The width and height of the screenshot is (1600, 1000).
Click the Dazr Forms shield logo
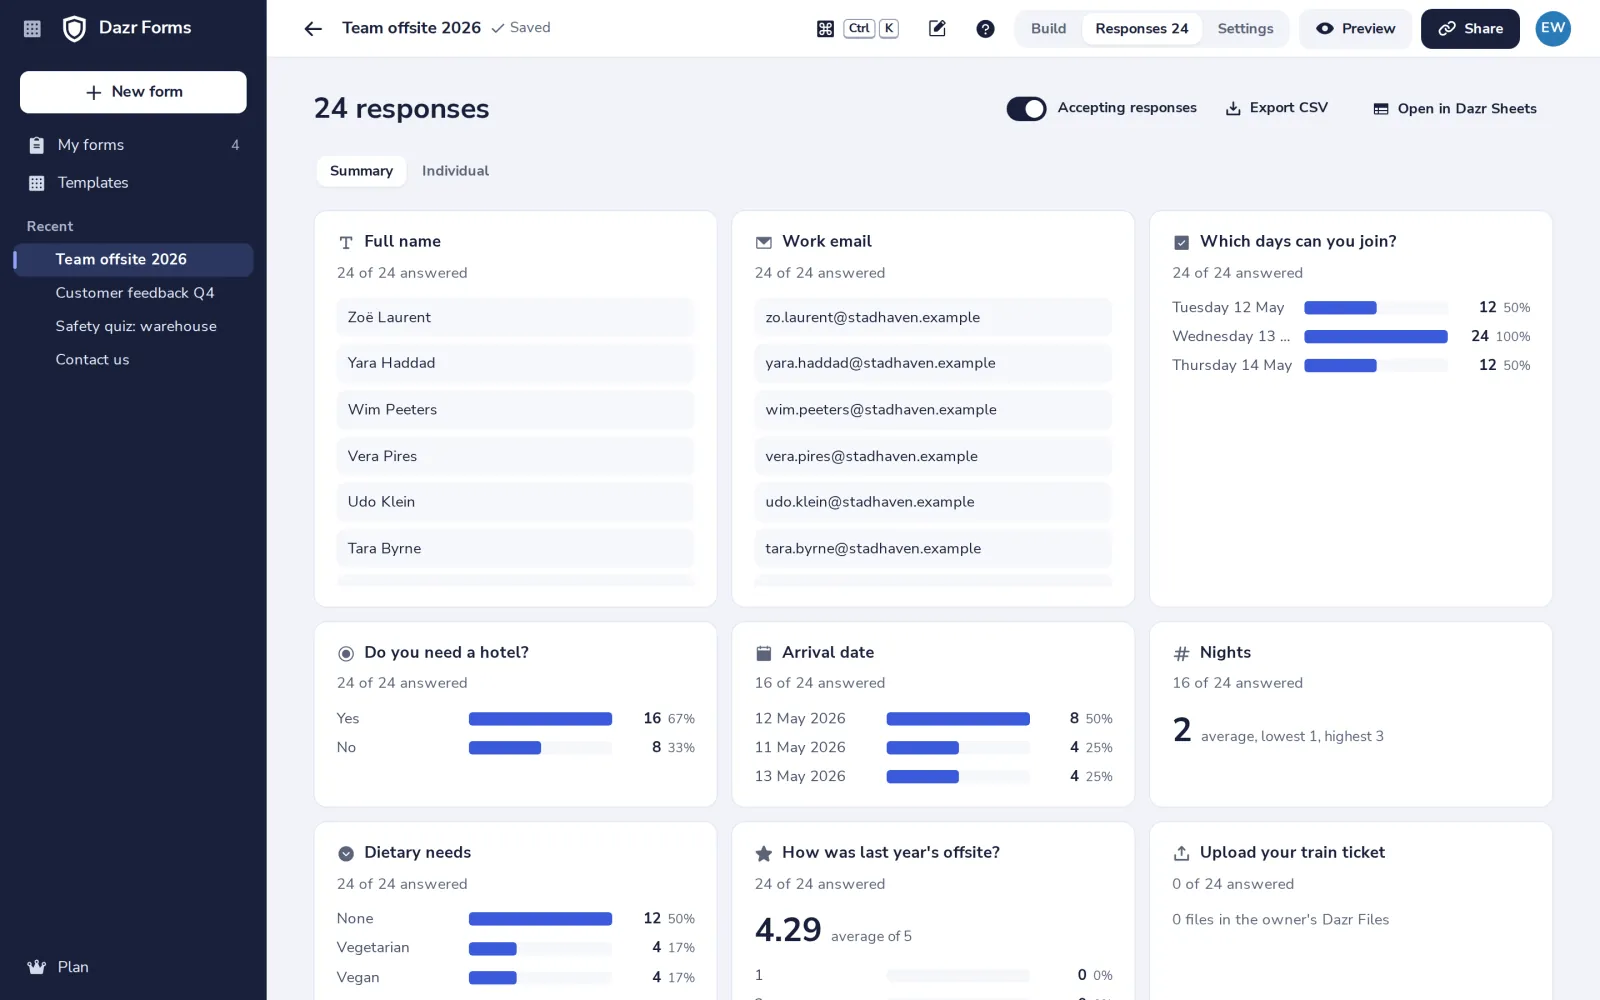point(74,29)
